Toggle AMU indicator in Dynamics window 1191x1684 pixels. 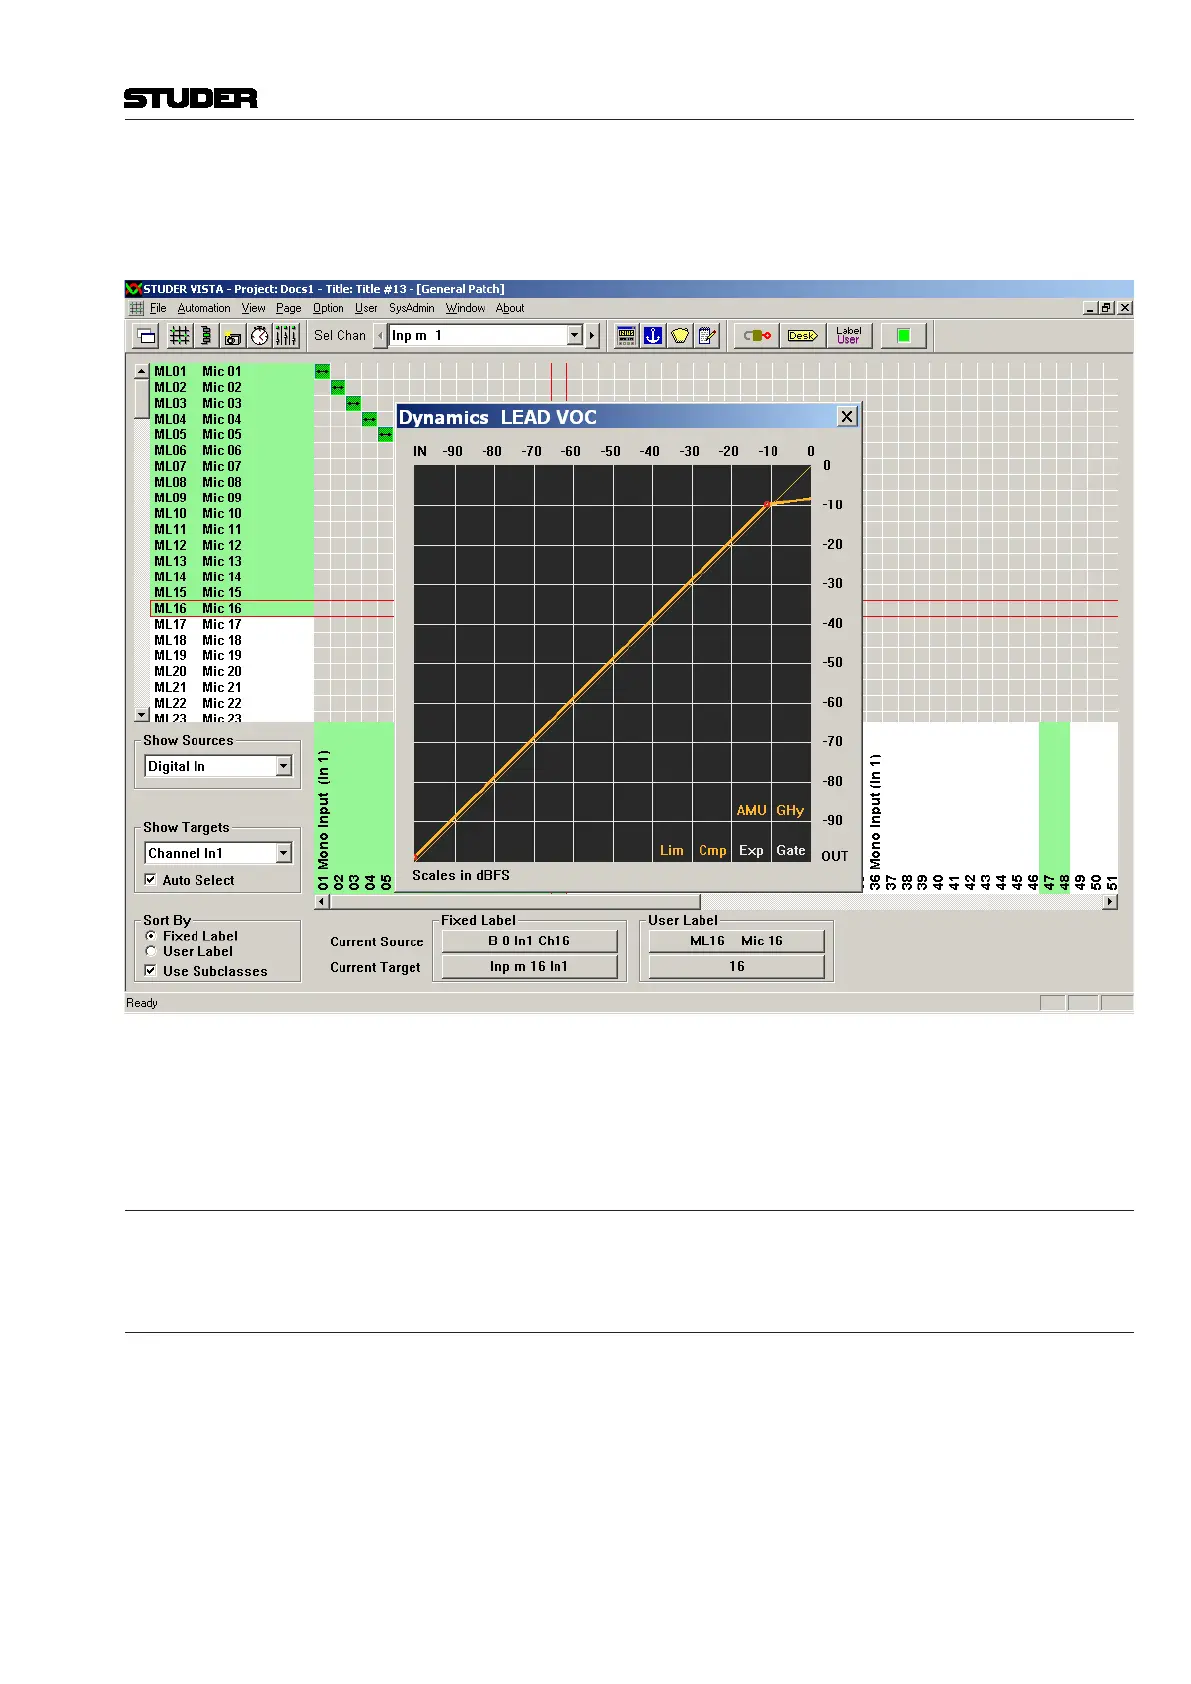point(751,811)
